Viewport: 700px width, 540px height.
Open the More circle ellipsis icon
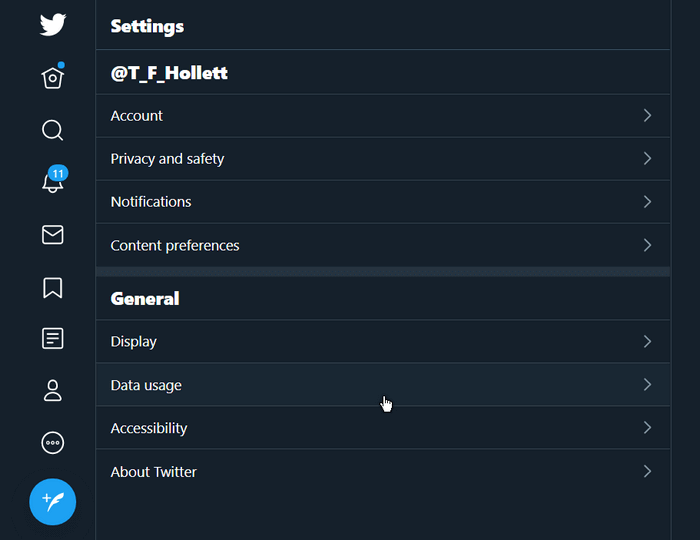pyautogui.click(x=53, y=443)
